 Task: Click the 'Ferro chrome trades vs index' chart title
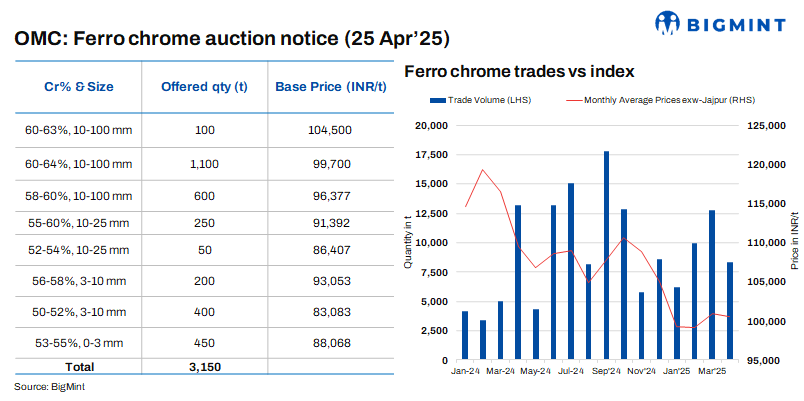518,72
